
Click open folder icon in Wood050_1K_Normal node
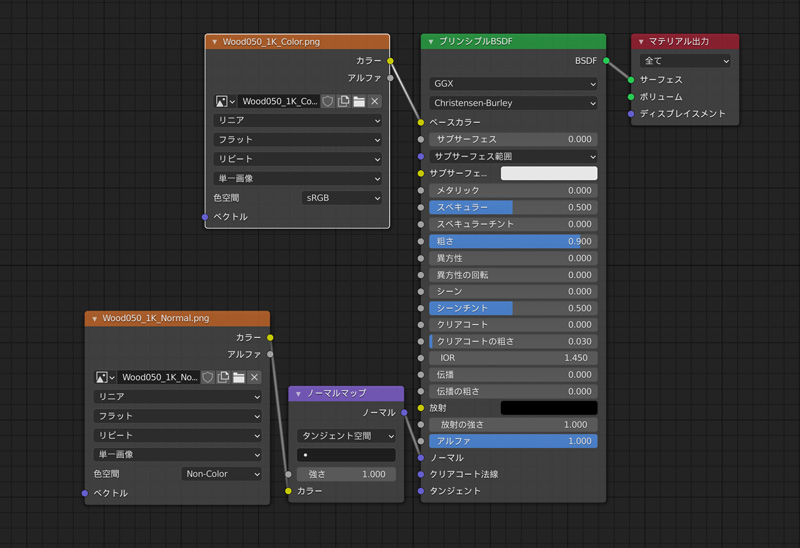(x=239, y=377)
